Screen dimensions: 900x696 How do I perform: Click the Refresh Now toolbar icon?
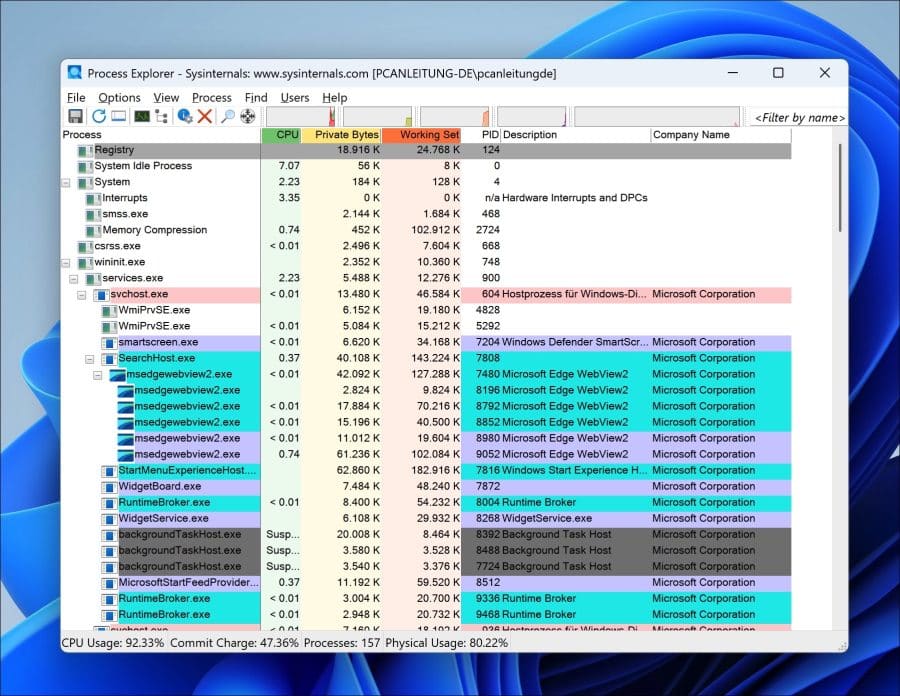tap(98, 116)
